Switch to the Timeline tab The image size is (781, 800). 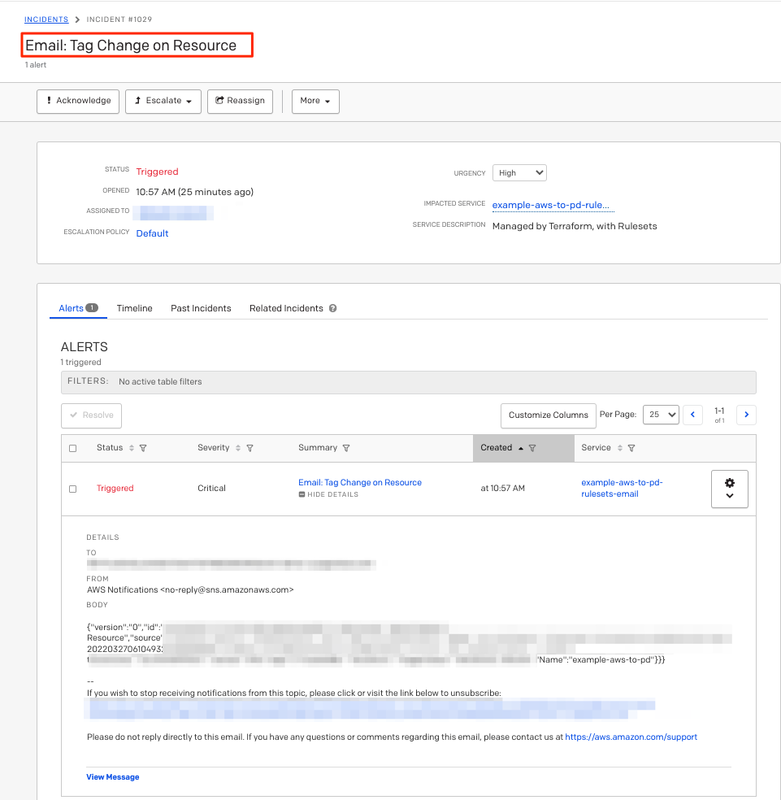point(135,308)
